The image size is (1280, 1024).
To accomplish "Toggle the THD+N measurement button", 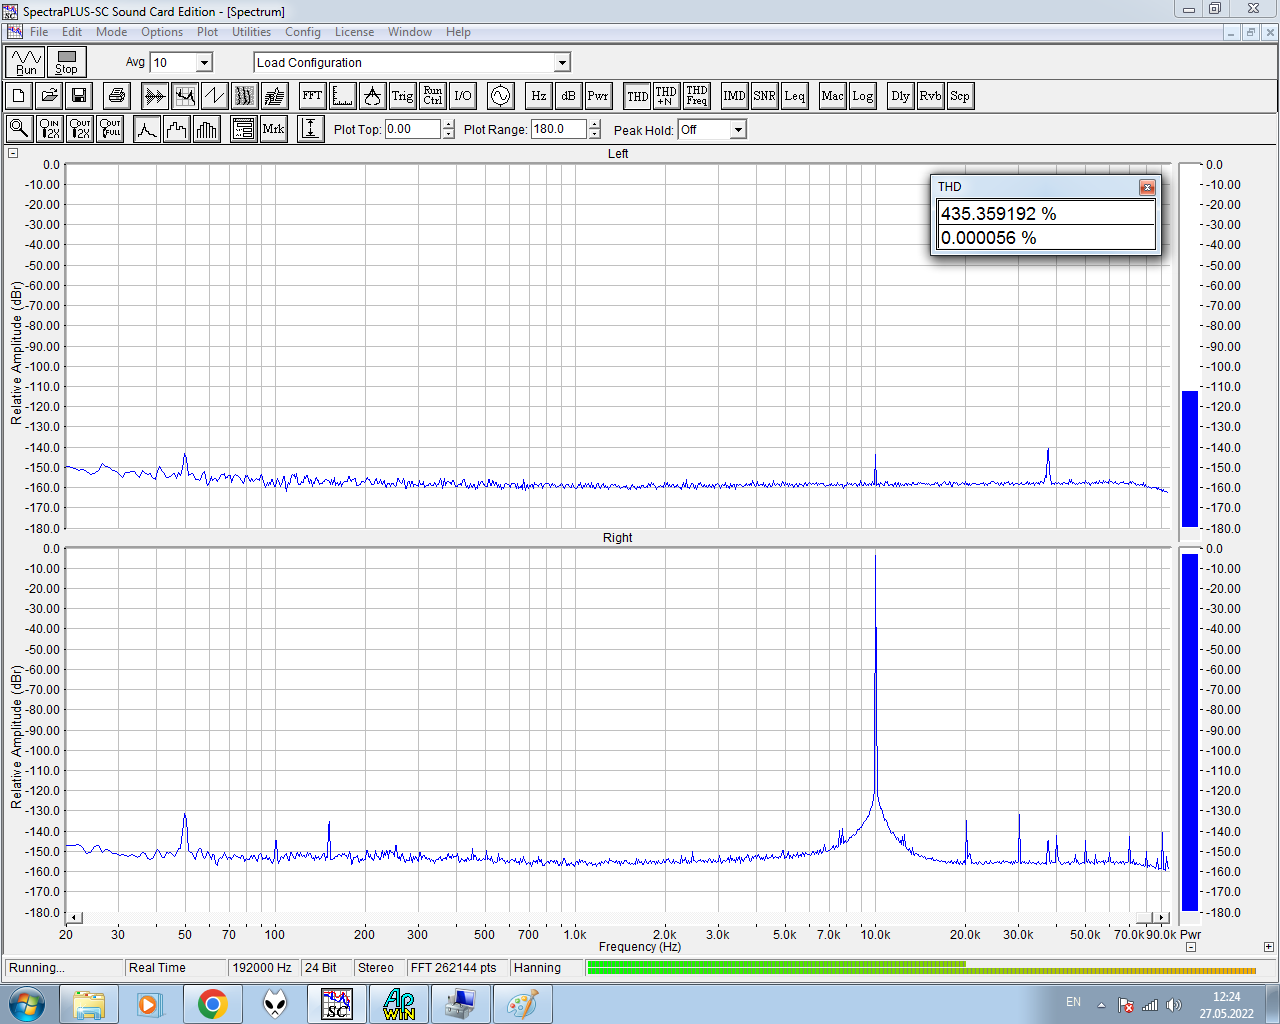I will [x=666, y=96].
